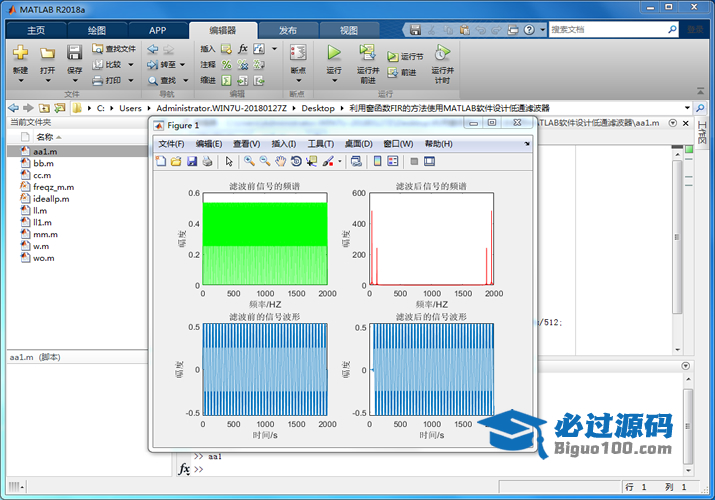The image size is (715, 500).
Task: Click the percent comment icon
Action: tap(227, 65)
